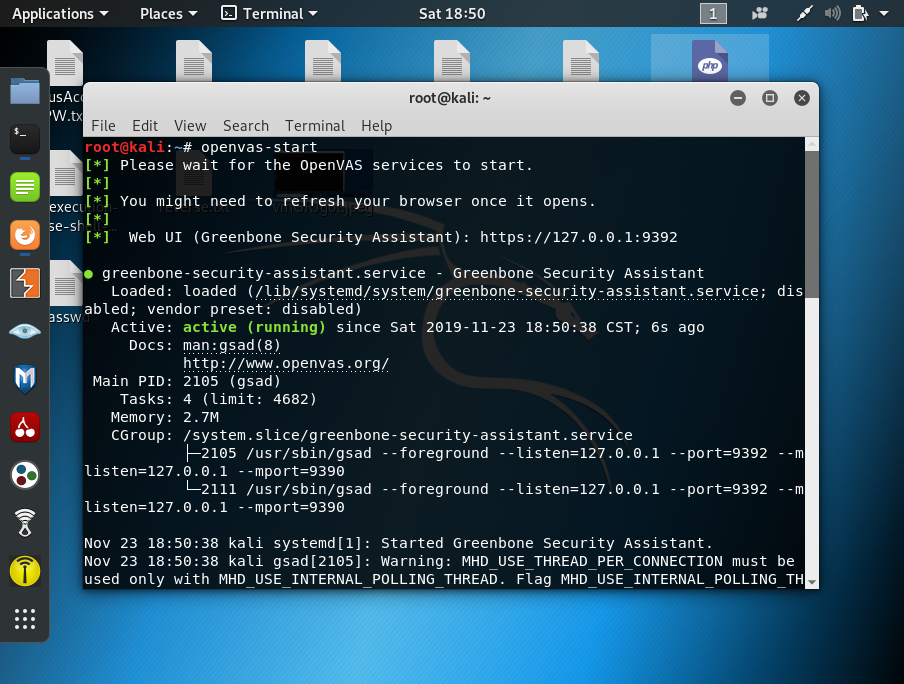Click the man:gsad(8) docs link
The image size is (904, 684).
click(x=232, y=345)
